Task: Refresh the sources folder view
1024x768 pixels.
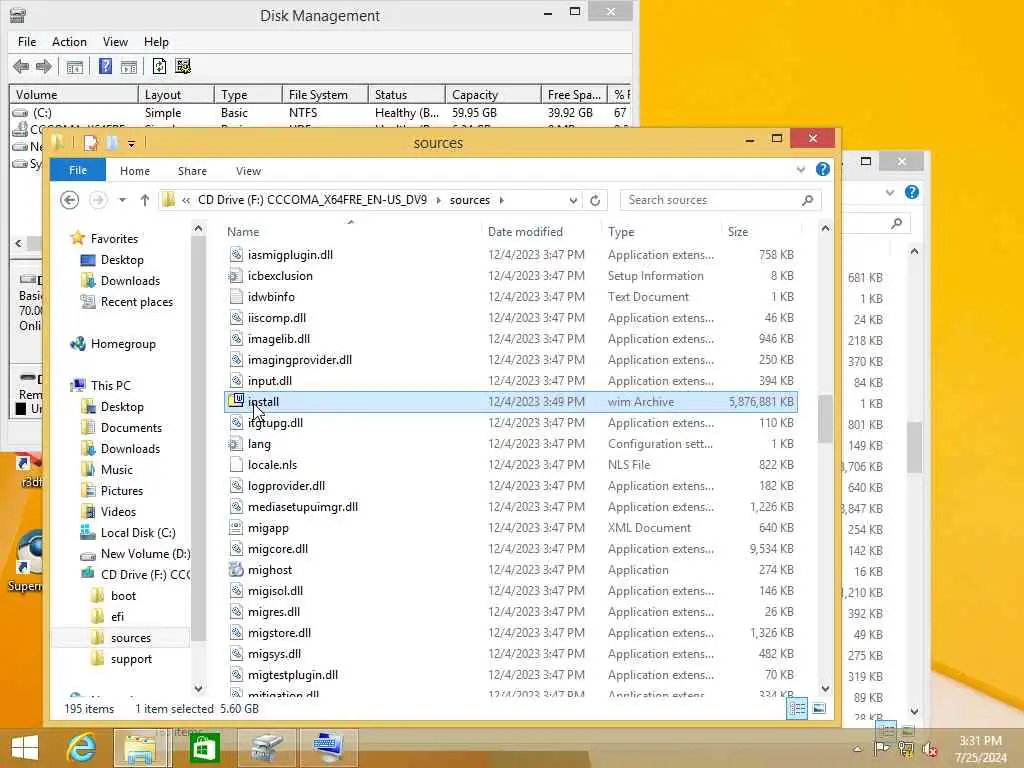Action: click(x=595, y=200)
